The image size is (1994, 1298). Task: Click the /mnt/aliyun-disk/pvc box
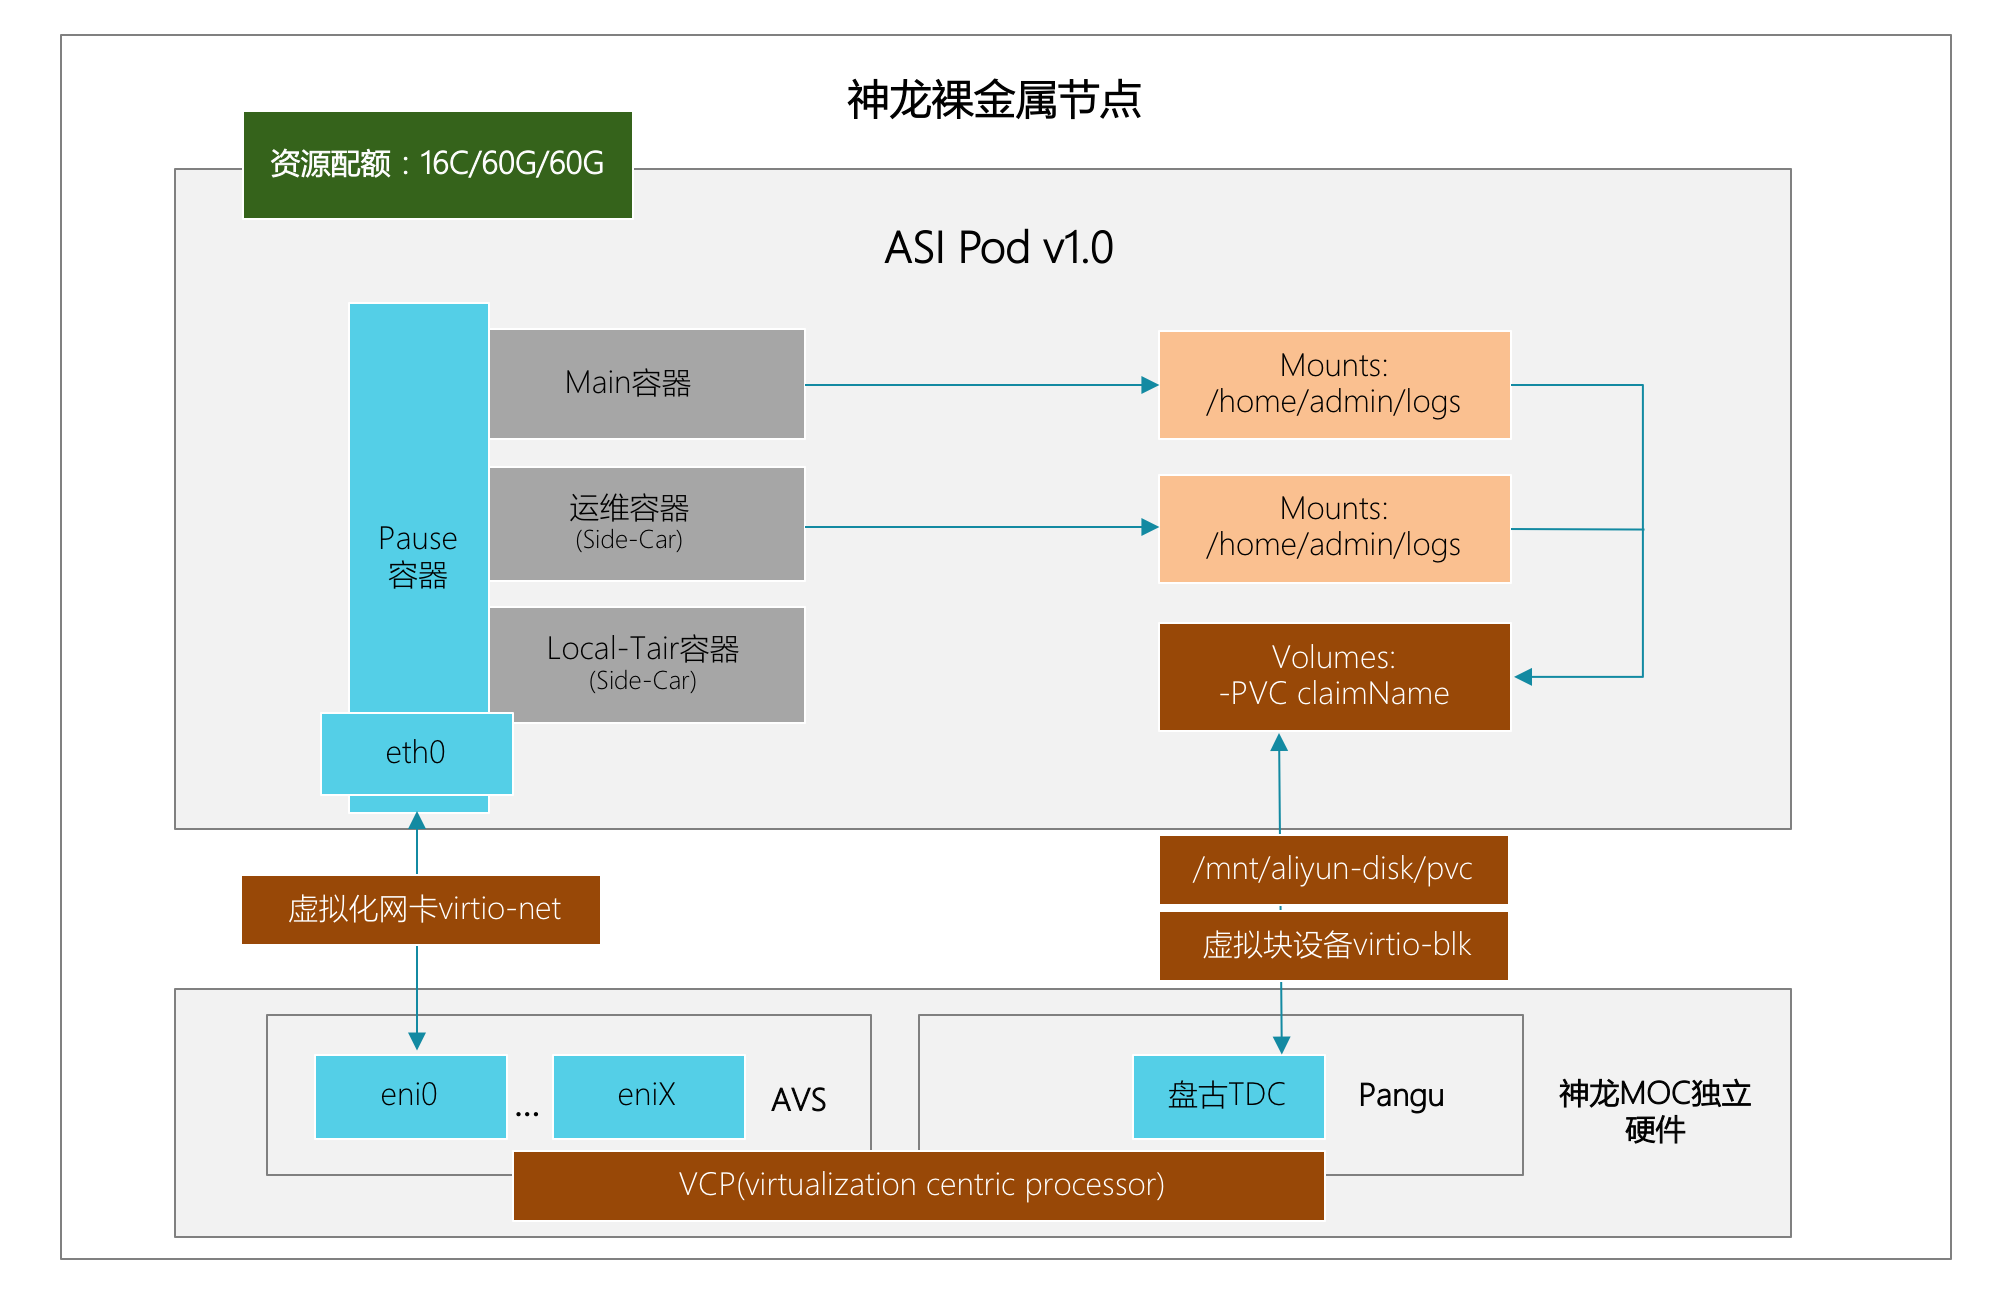[x=1333, y=870]
